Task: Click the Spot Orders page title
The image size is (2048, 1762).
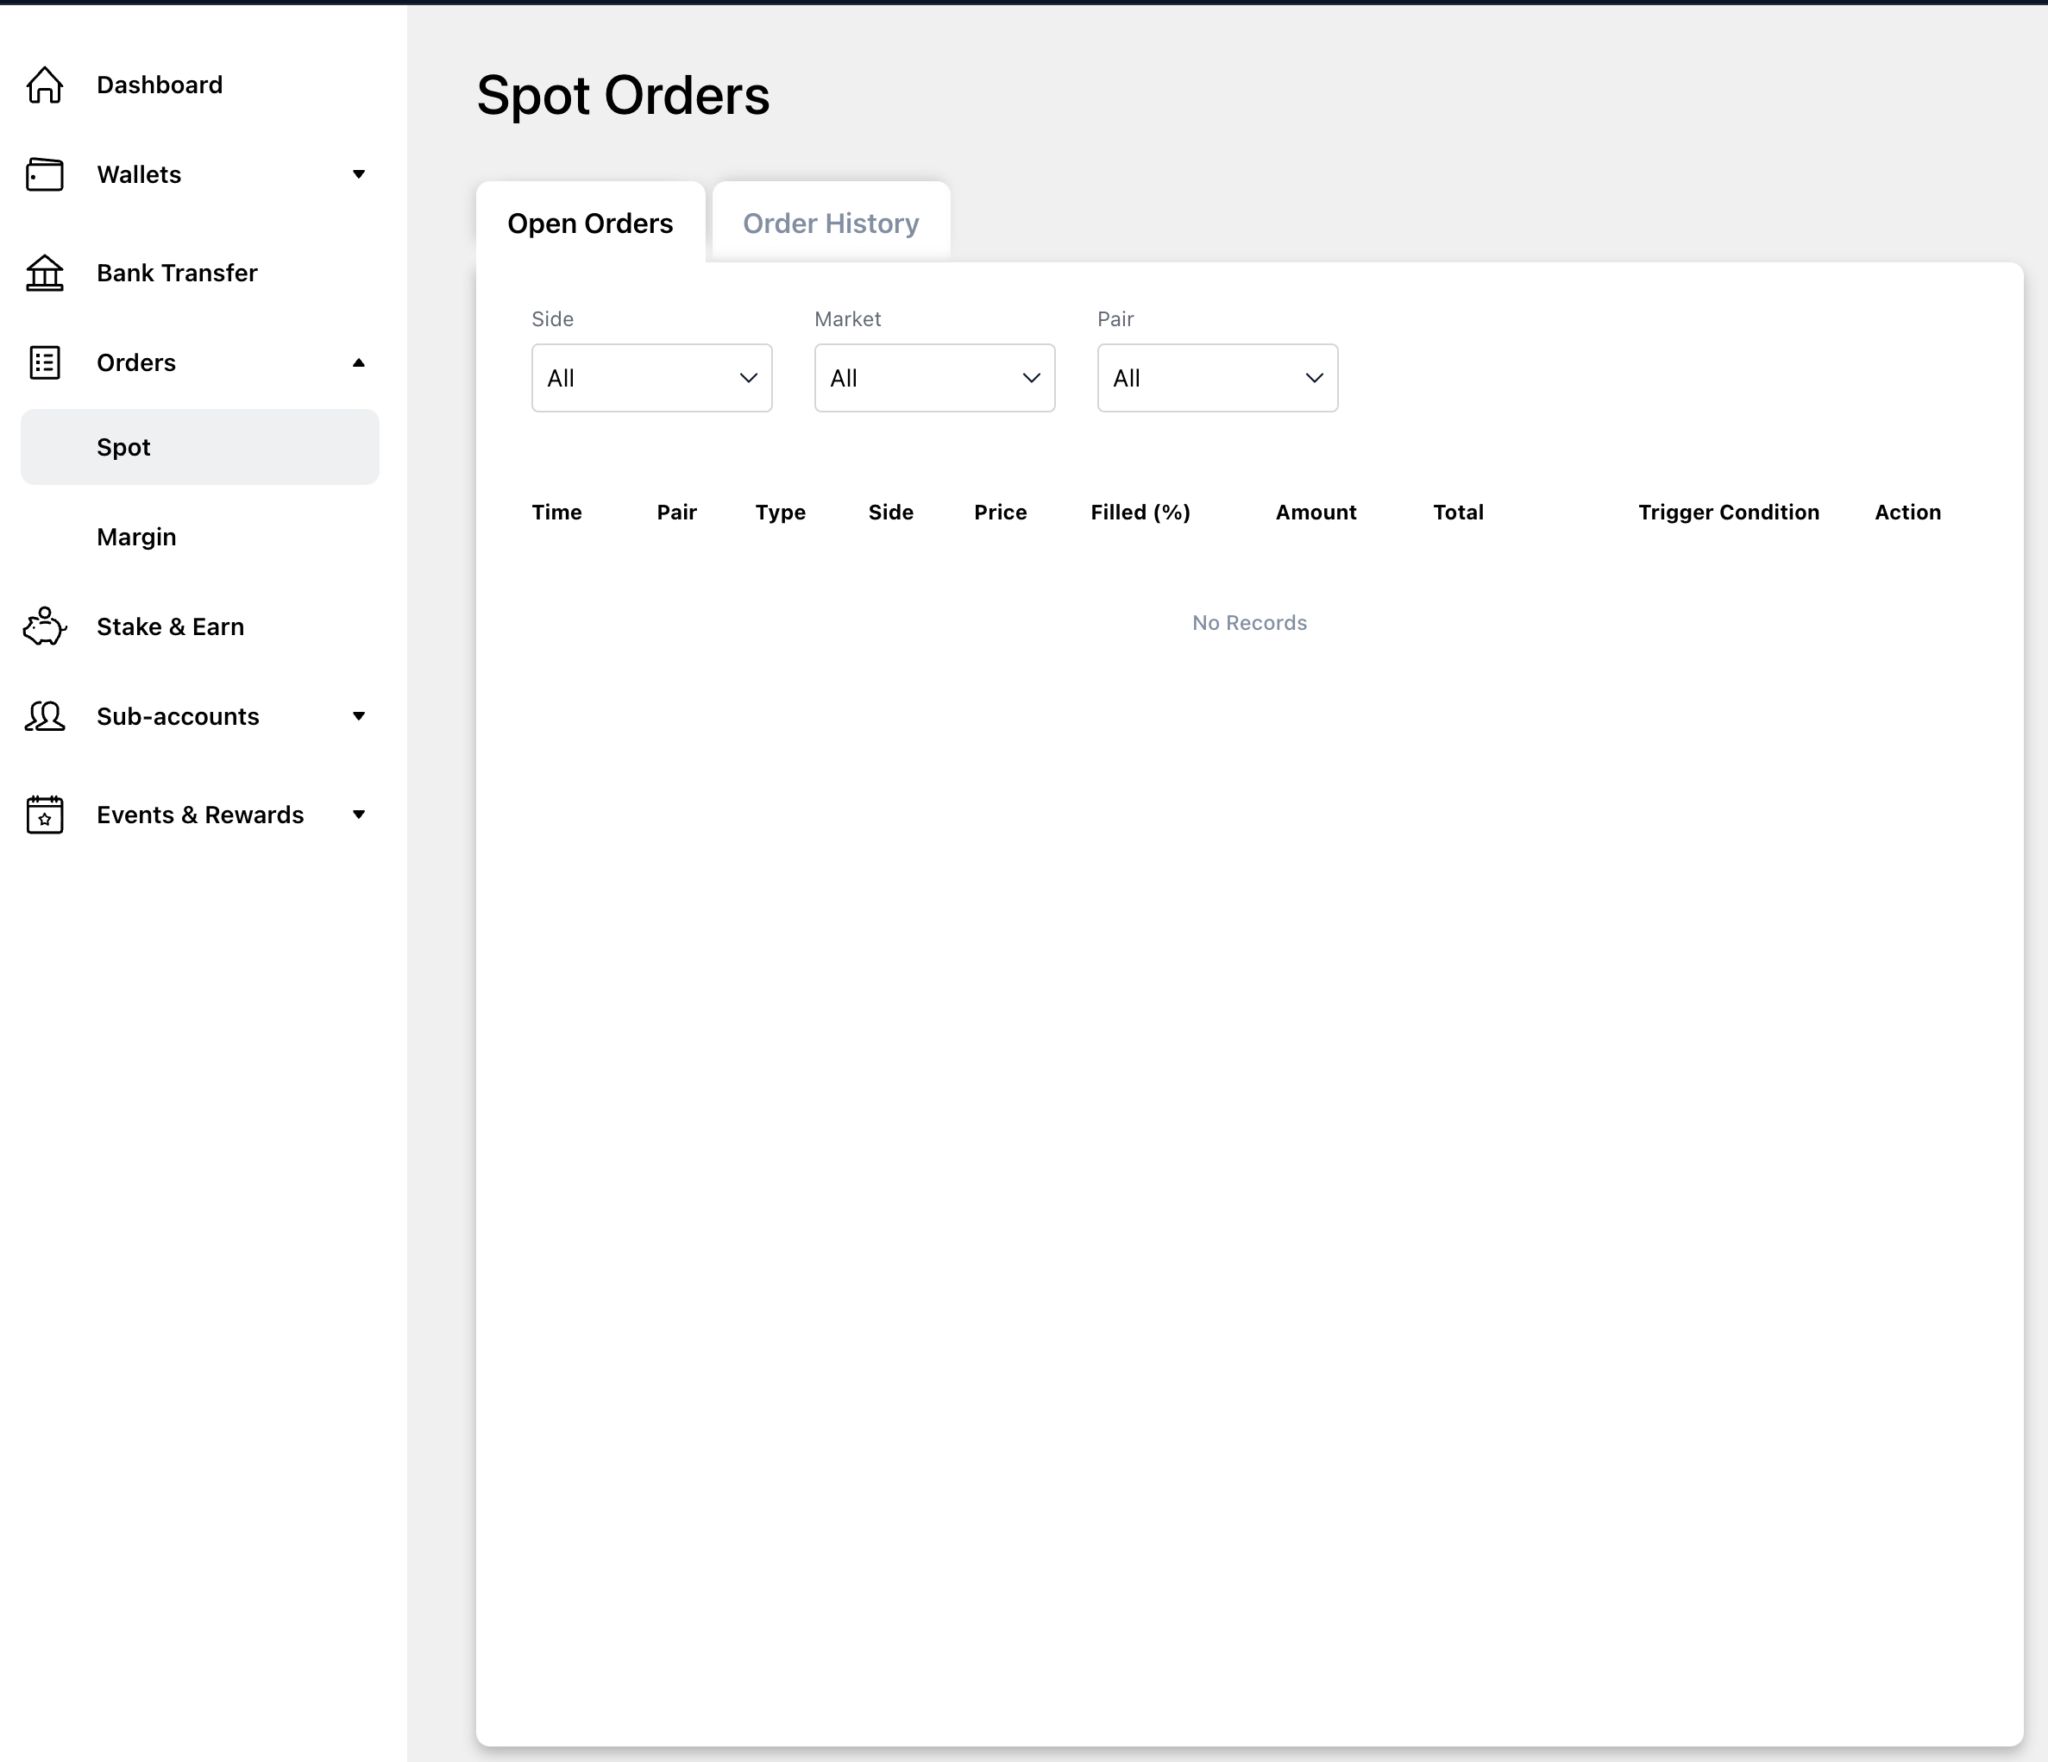Action: click(x=623, y=96)
